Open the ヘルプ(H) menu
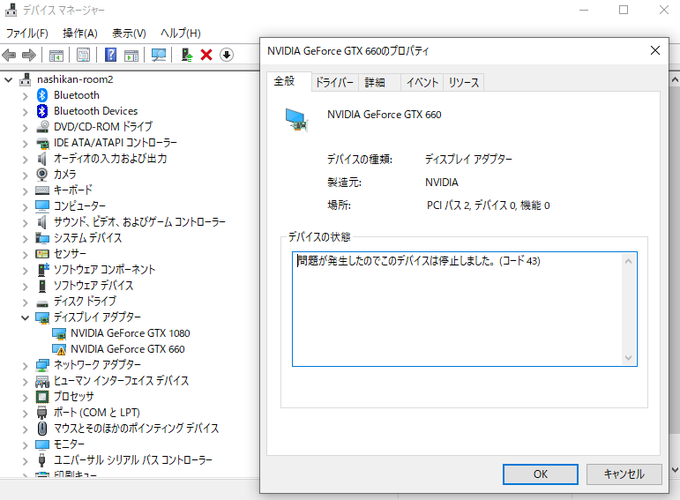Screen dimensions: 680x500 coord(180,33)
